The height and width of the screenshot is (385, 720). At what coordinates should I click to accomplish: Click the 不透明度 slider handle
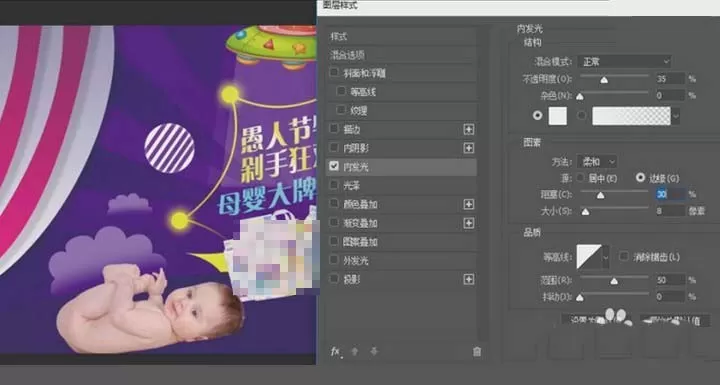click(604, 80)
